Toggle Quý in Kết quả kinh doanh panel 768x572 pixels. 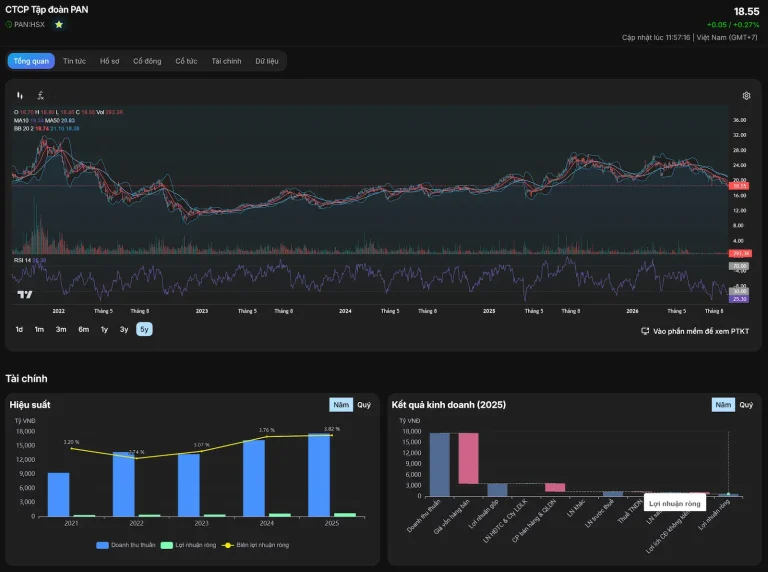(x=746, y=405)
